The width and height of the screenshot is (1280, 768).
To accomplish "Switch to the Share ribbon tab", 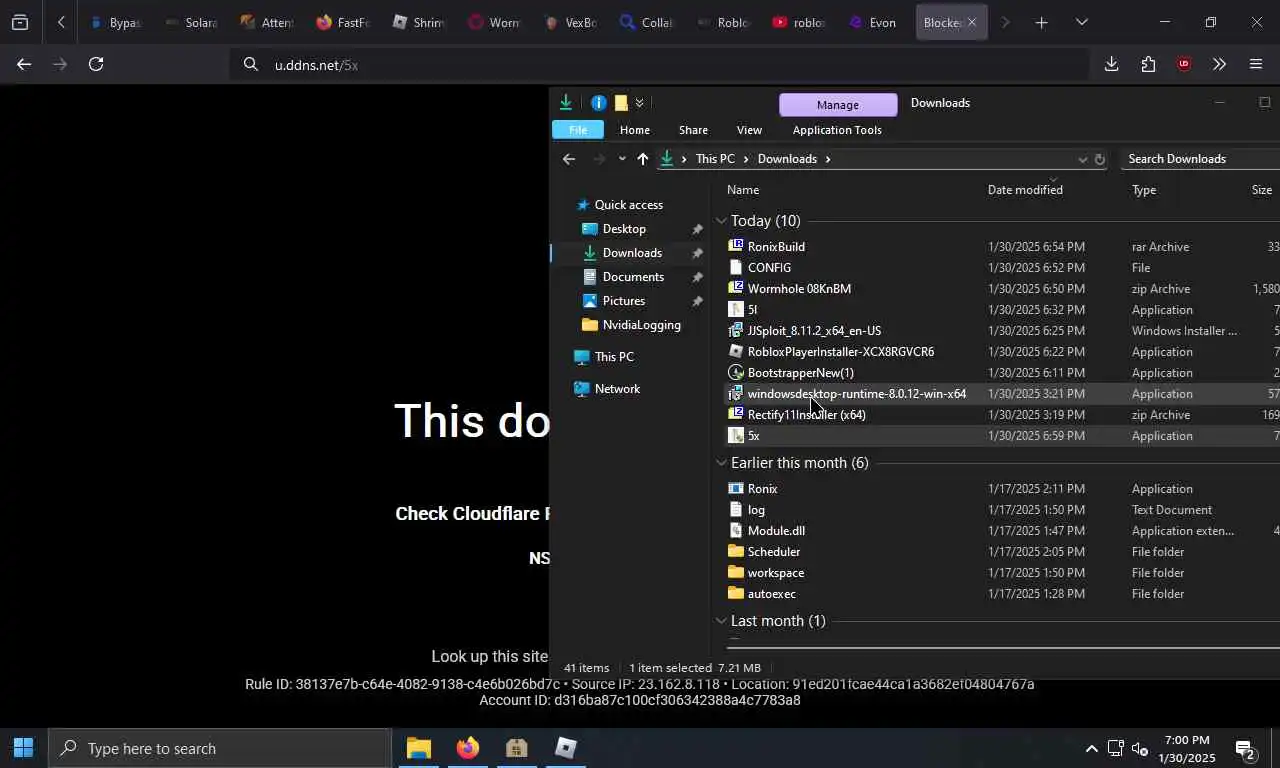I will (693, 130).
